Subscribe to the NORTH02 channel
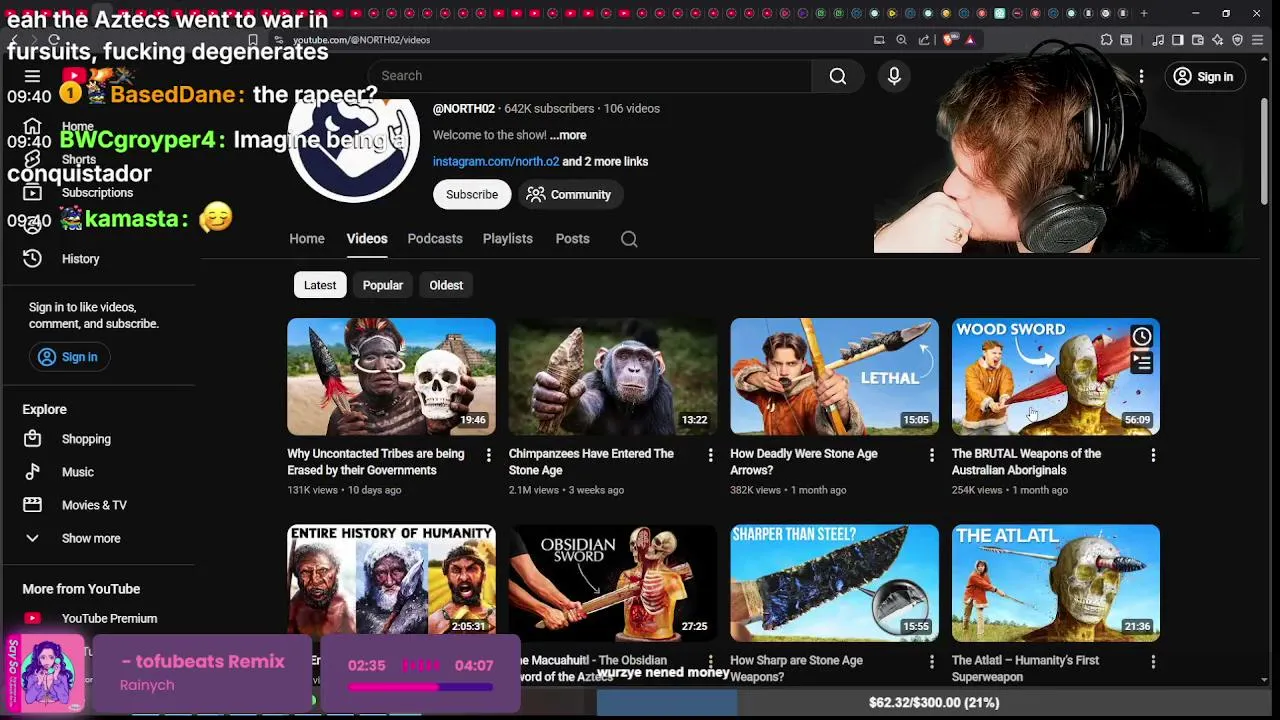The image size is (1280, 720). coord(472,194)
